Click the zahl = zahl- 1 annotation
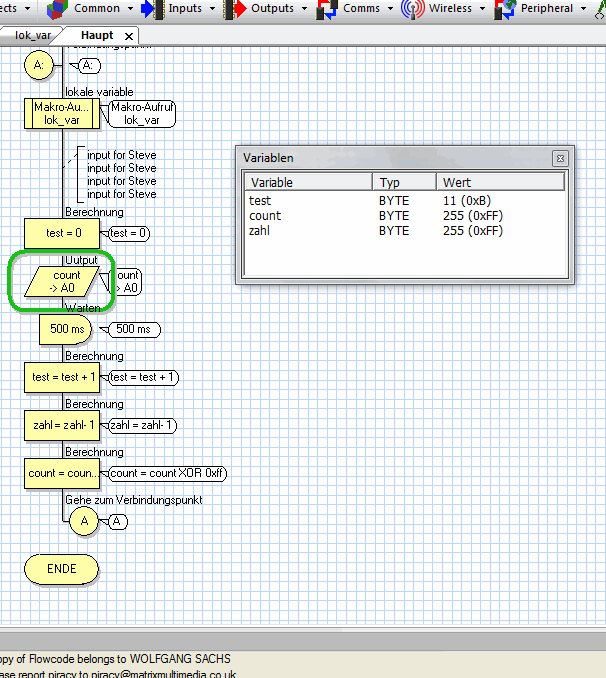The image size is (606, 678). point(142,425)
